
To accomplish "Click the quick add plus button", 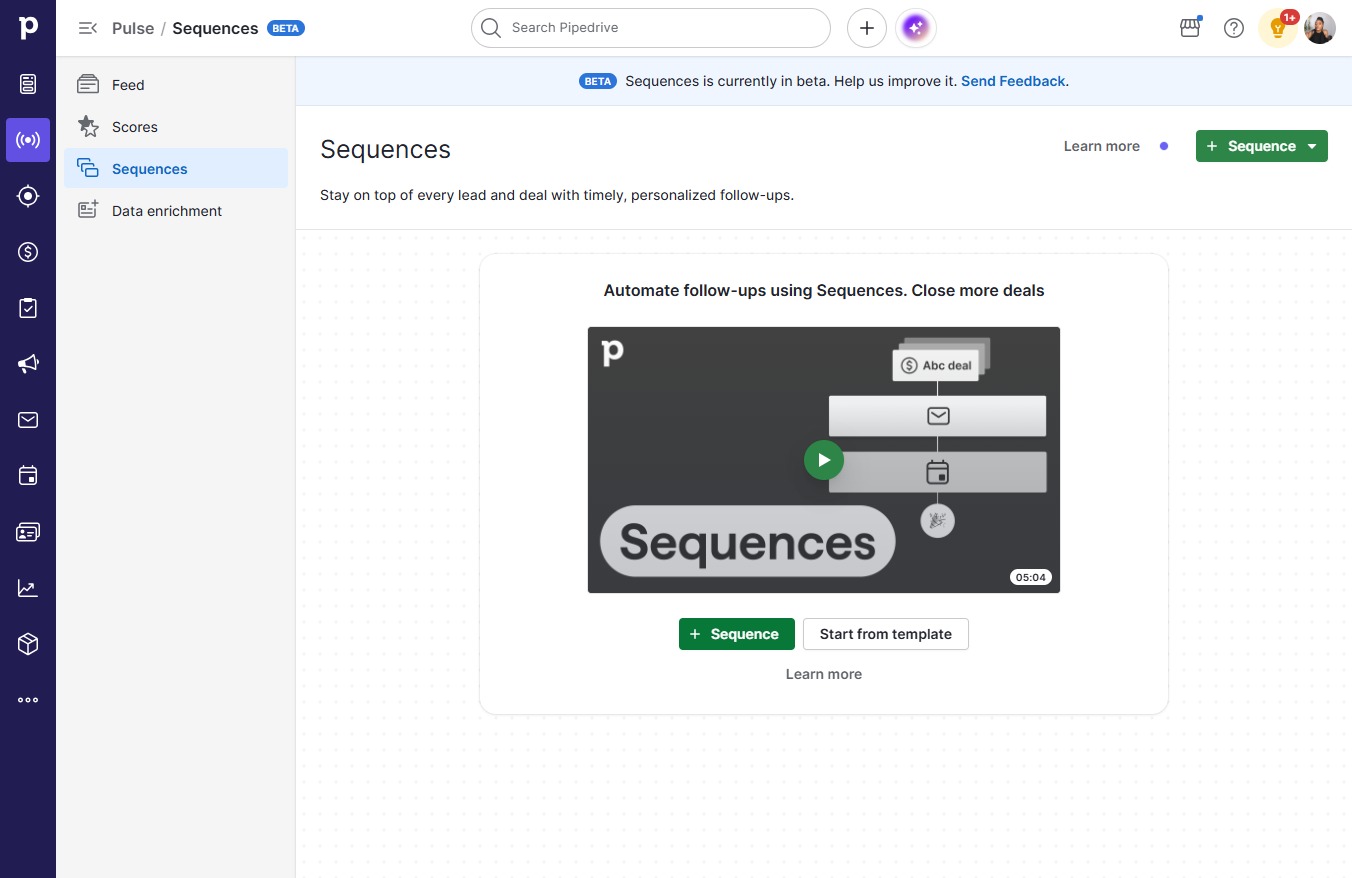I will pyautogui.click(x=867, y=28).
